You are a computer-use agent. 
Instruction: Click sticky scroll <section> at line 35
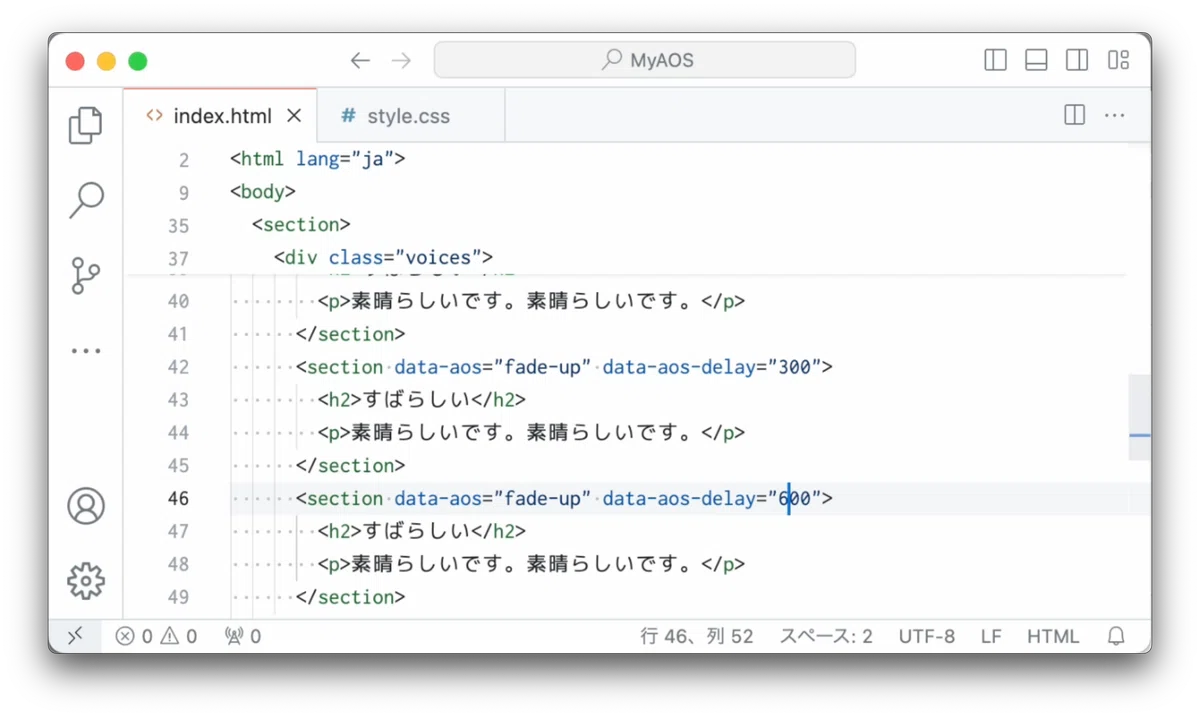point(301,225)
